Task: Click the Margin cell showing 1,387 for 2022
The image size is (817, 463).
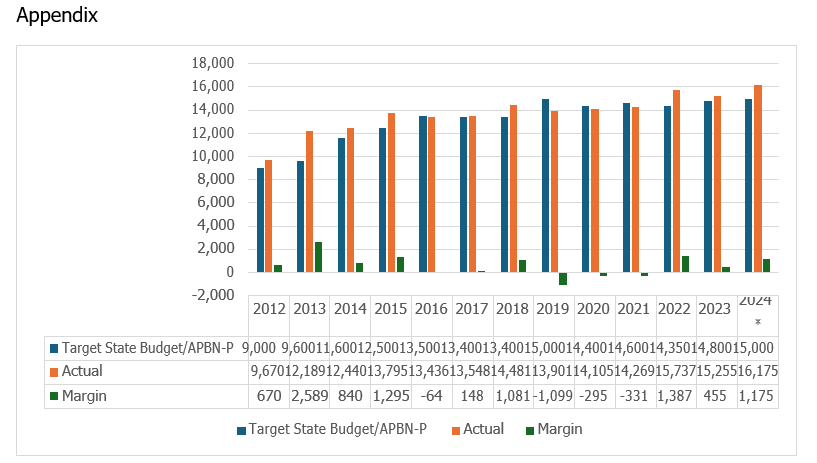Action: click(x=676, y=396)
